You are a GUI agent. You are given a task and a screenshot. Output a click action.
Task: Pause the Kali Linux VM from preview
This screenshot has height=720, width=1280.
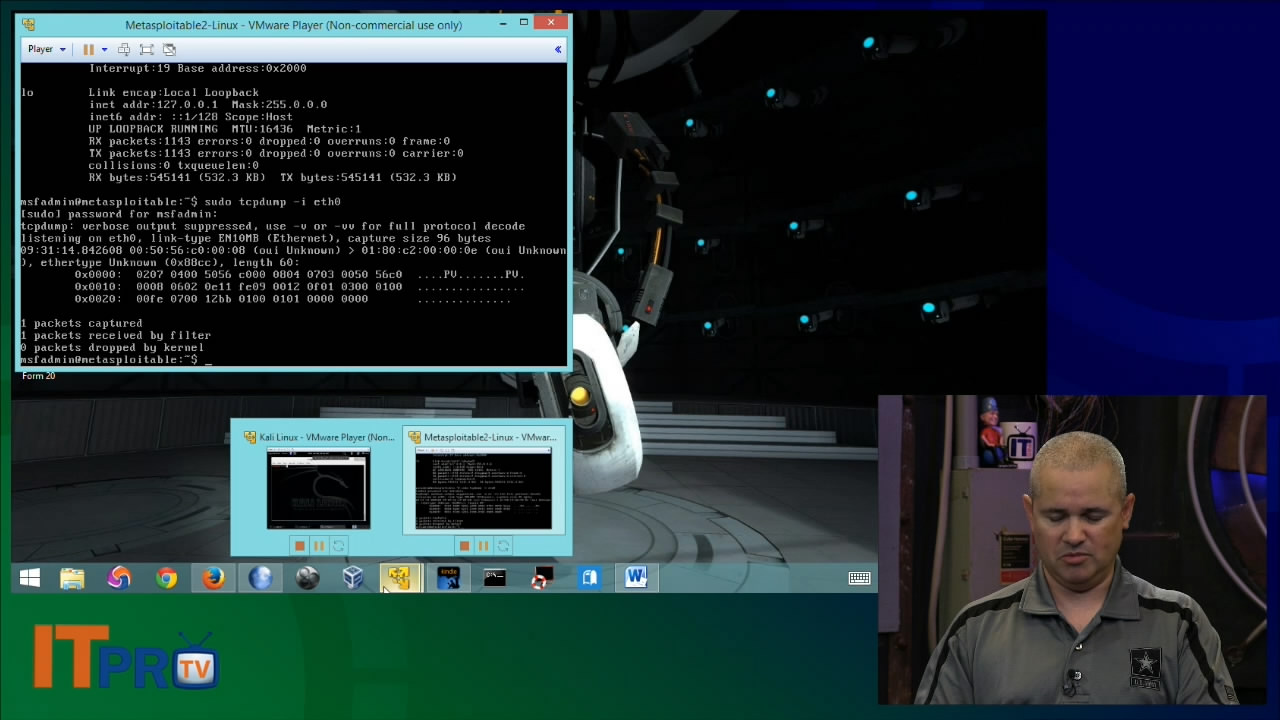pos(319,545)
